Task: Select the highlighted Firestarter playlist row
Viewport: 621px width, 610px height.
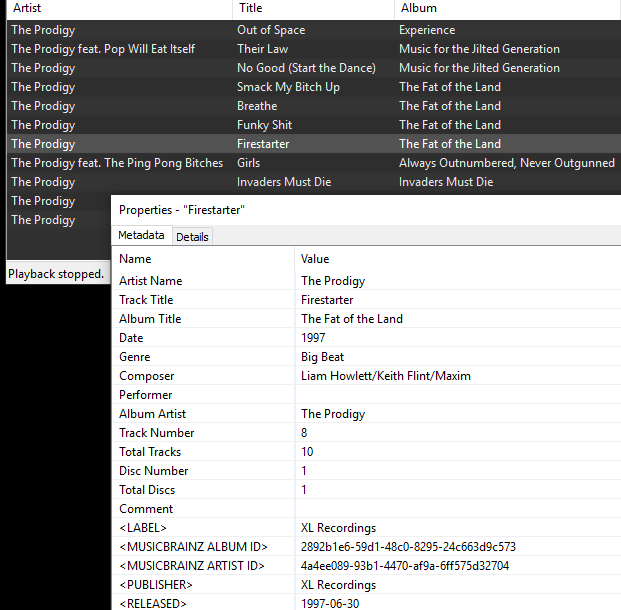Action: click(314, 144)
